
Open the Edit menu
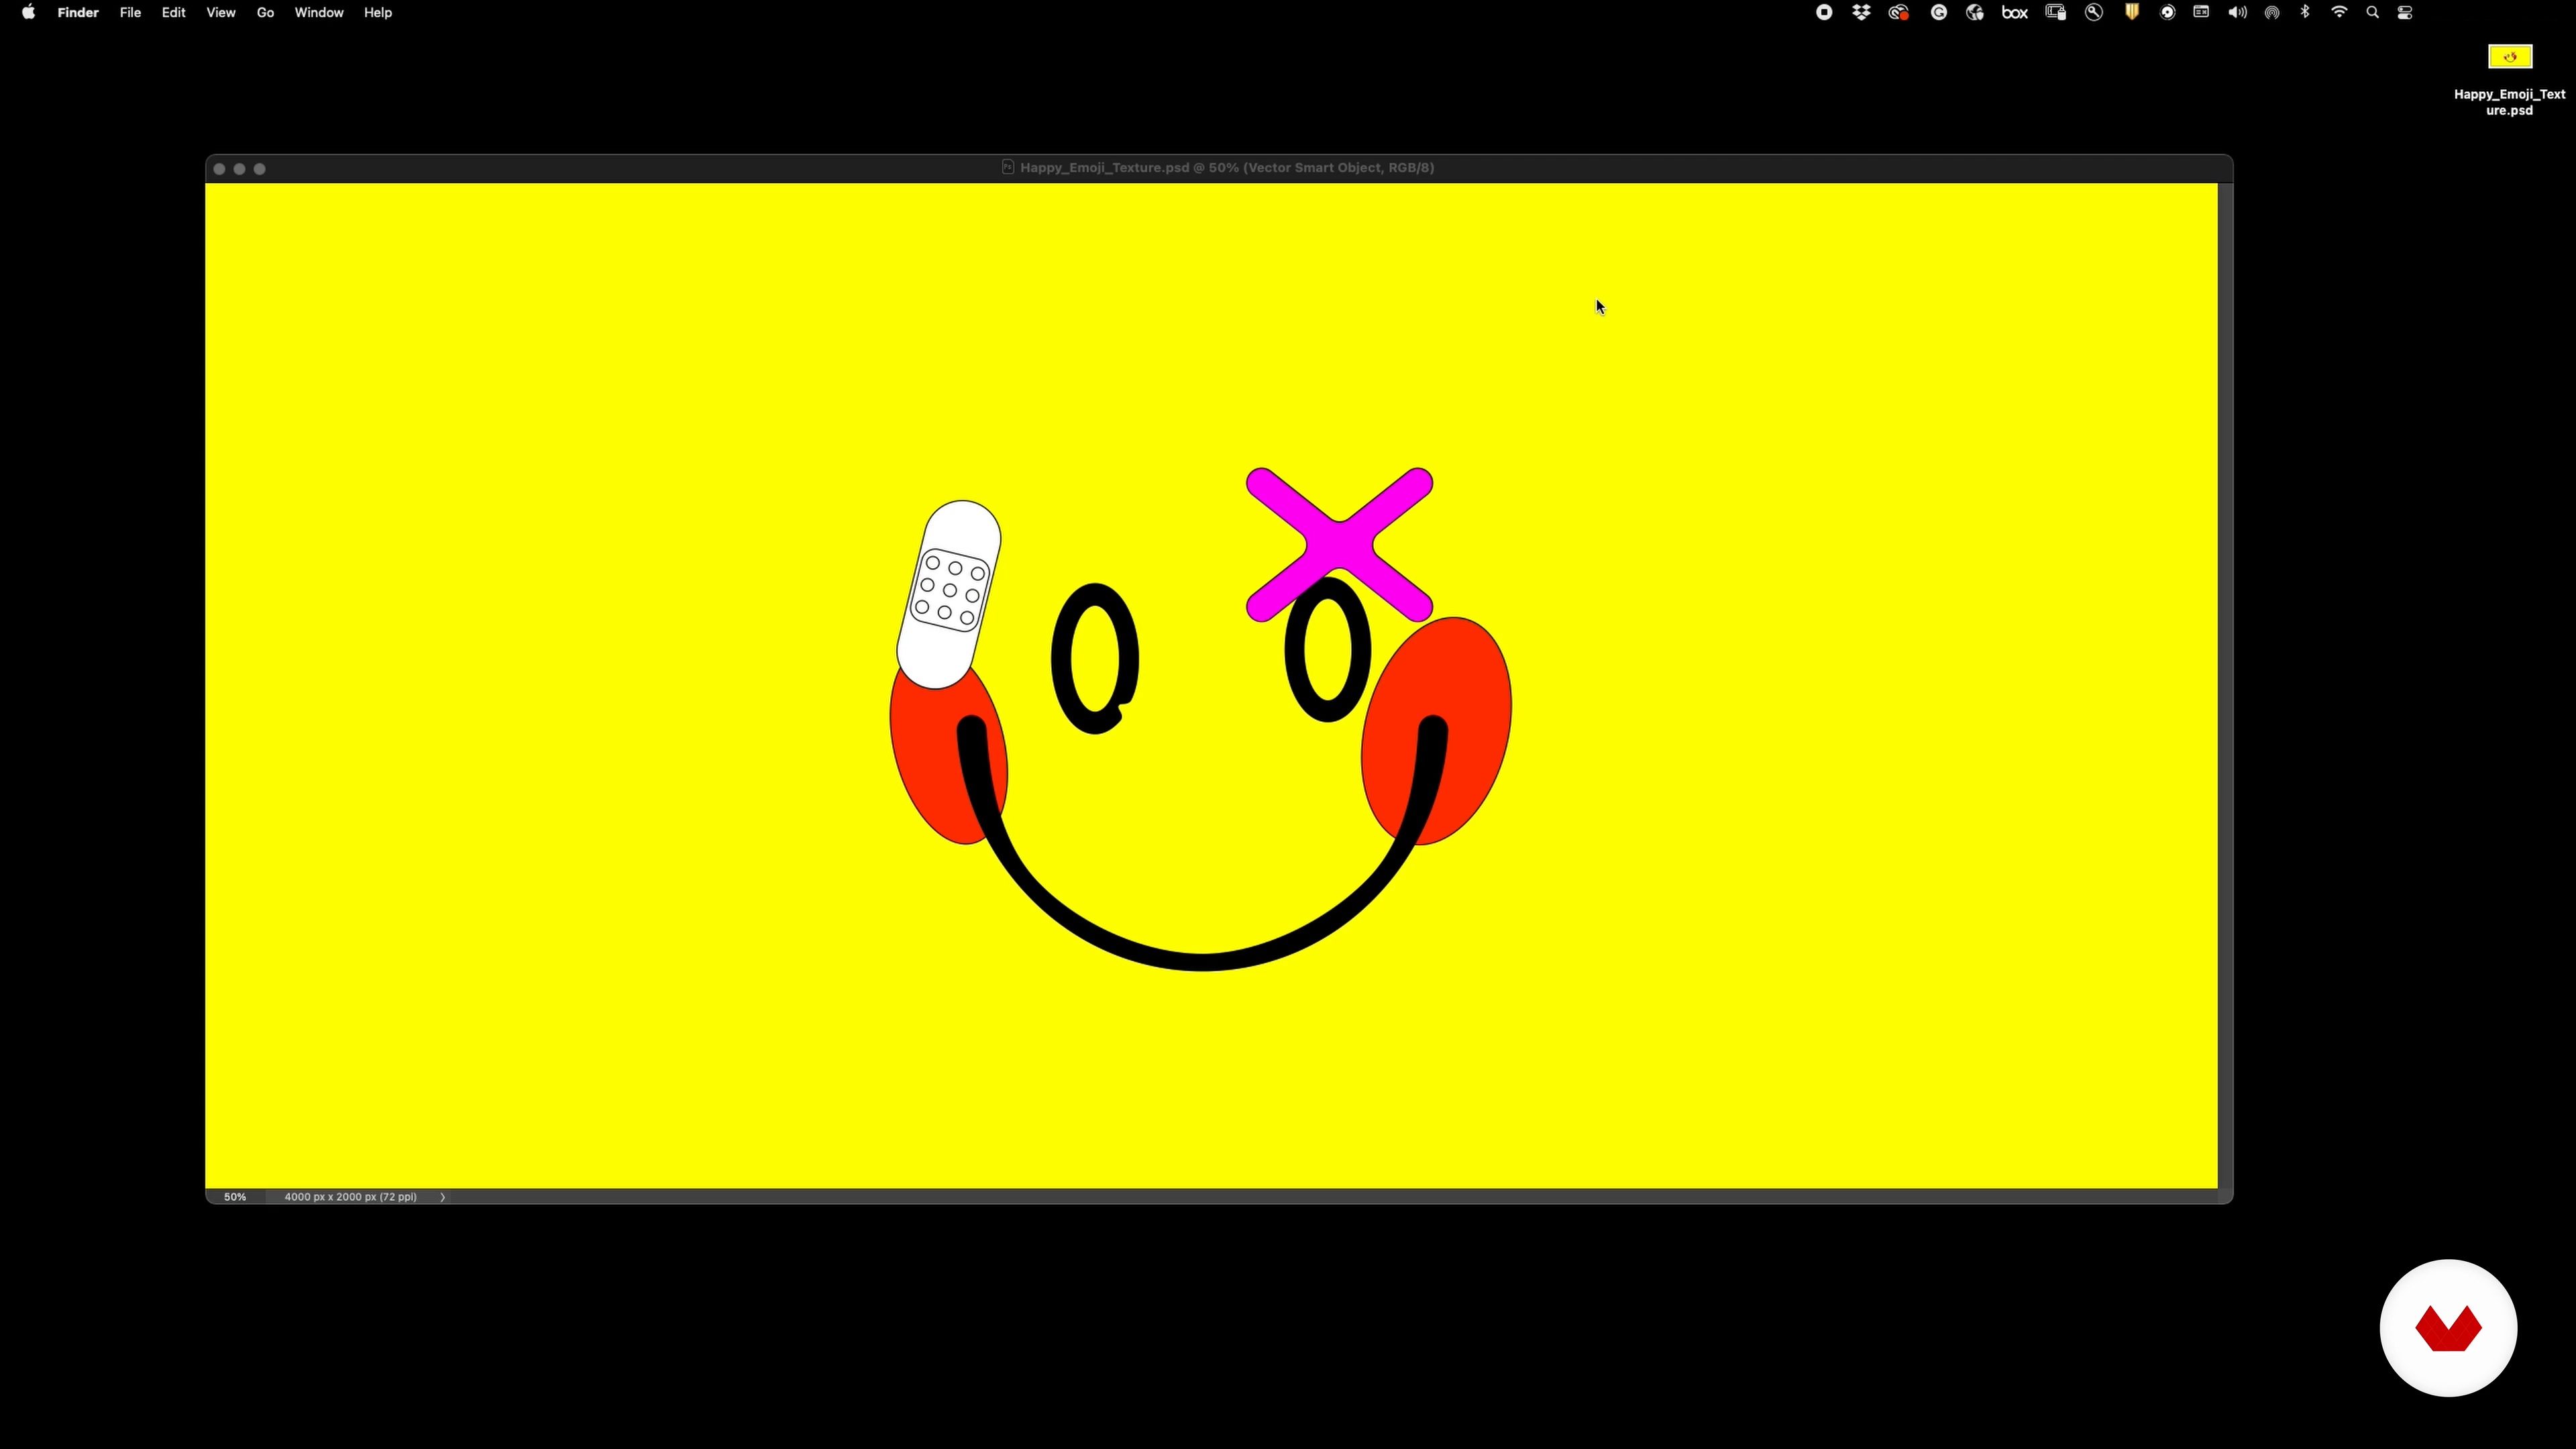[174, 13]
